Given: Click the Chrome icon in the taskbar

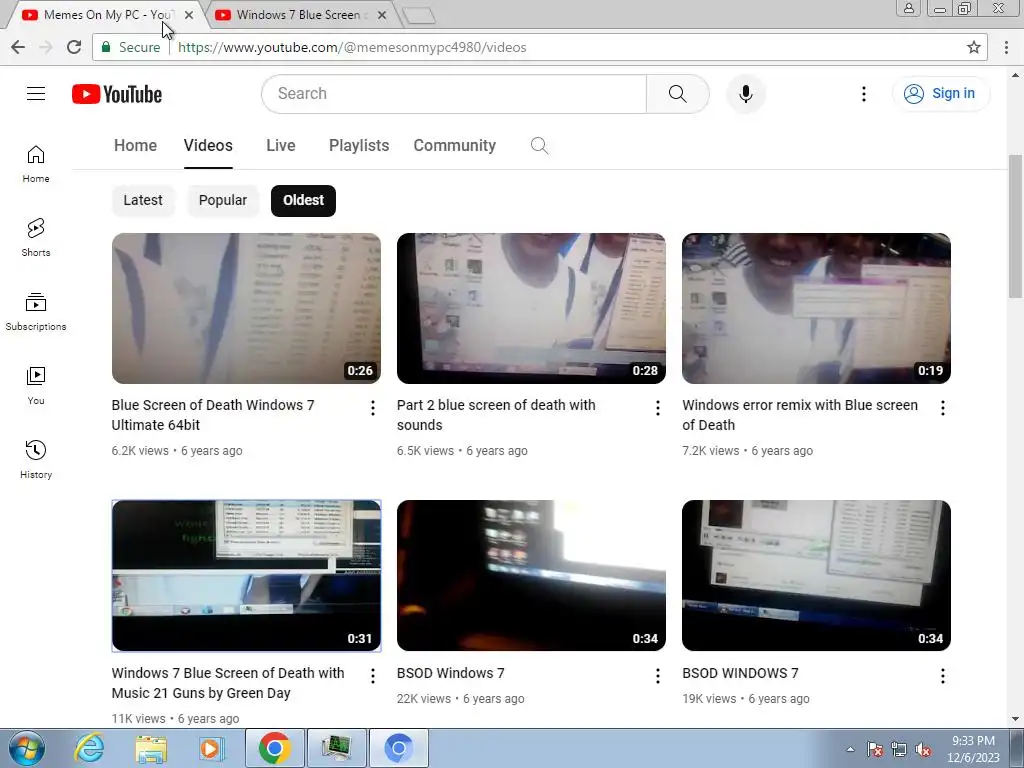Looking at the screenshot, I should pos(275,748).
